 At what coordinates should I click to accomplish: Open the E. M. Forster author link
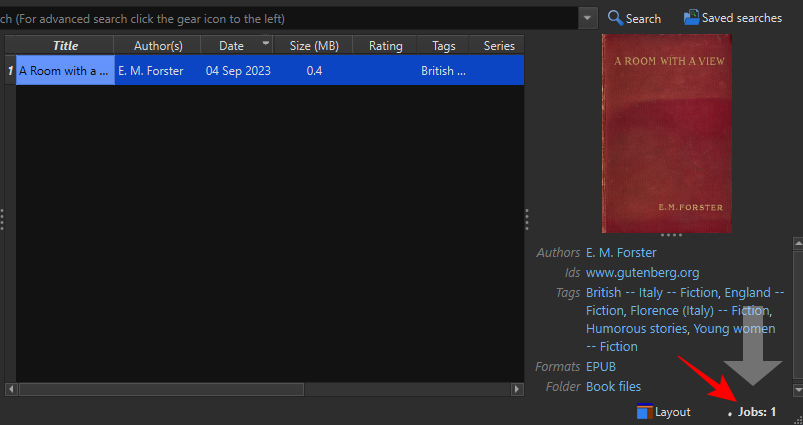[x=621, y=253]
